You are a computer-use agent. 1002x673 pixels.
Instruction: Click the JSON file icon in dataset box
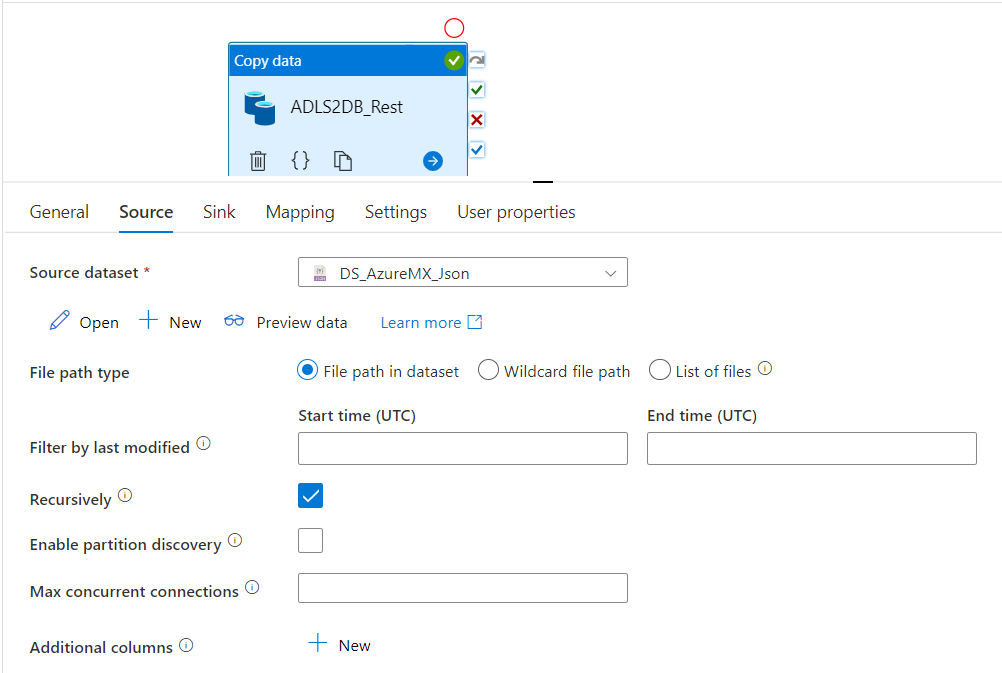click(x=320, y=274)
